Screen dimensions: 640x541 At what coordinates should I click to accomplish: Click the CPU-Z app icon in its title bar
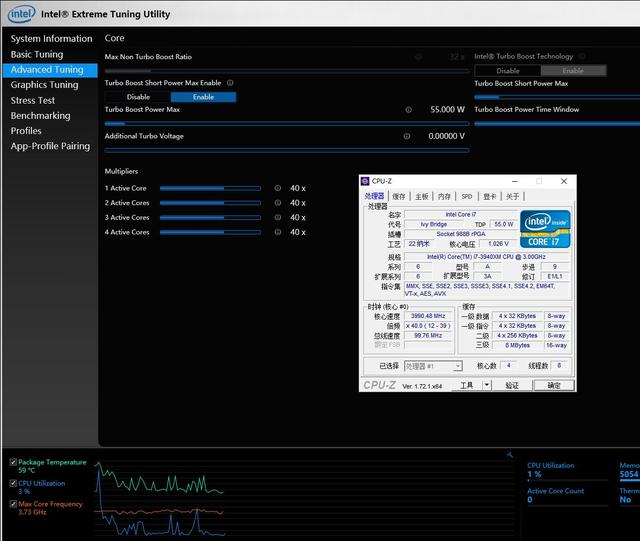click(365, 181)
